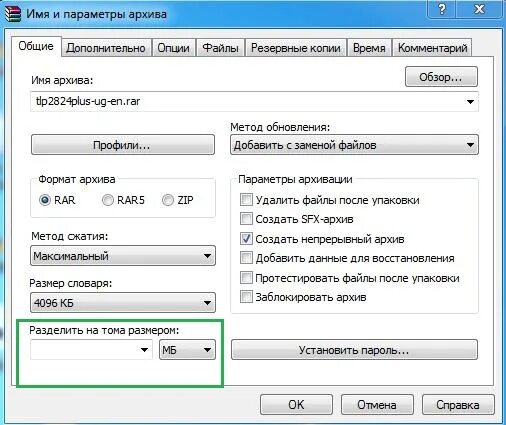Image resolution: width=506 pixels, height=425 pixels.
Task: Click the question mark help button in title bar
Action: [x=442, y=9]
